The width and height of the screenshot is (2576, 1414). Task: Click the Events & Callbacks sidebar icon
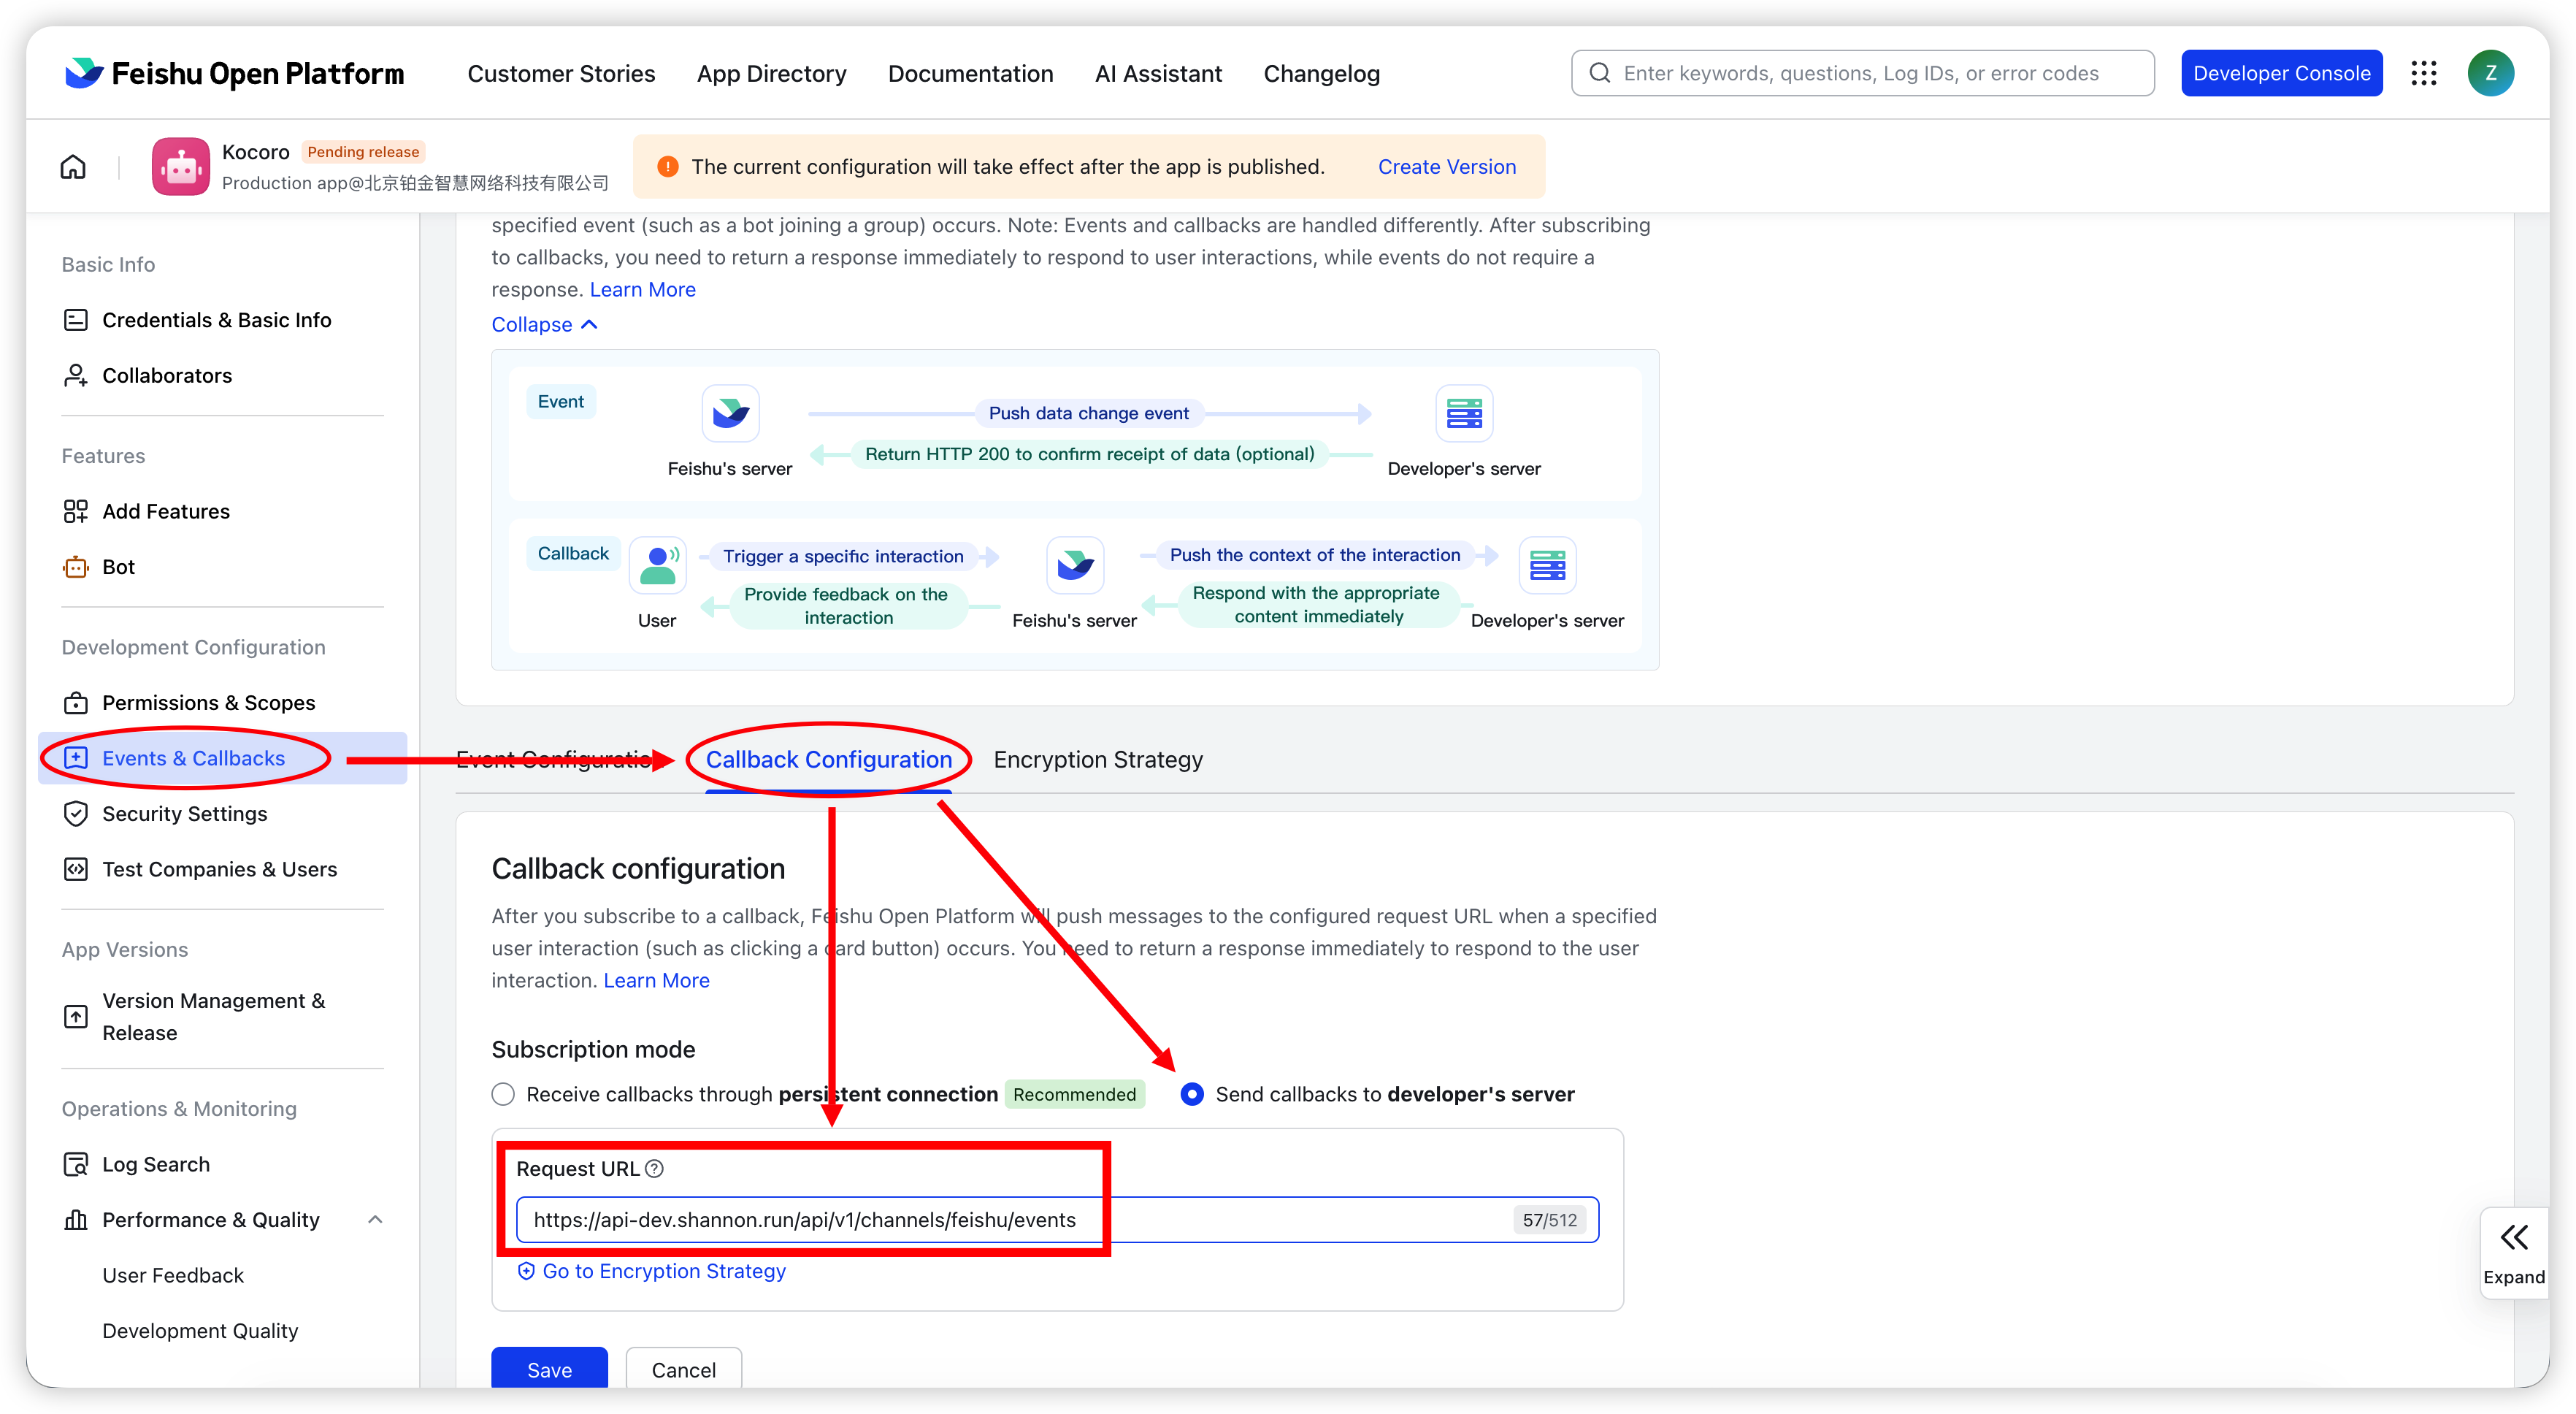pos(76,758)
